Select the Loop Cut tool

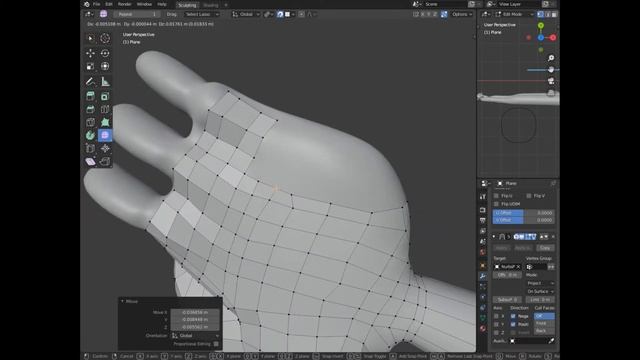click(x=105, y=109)
